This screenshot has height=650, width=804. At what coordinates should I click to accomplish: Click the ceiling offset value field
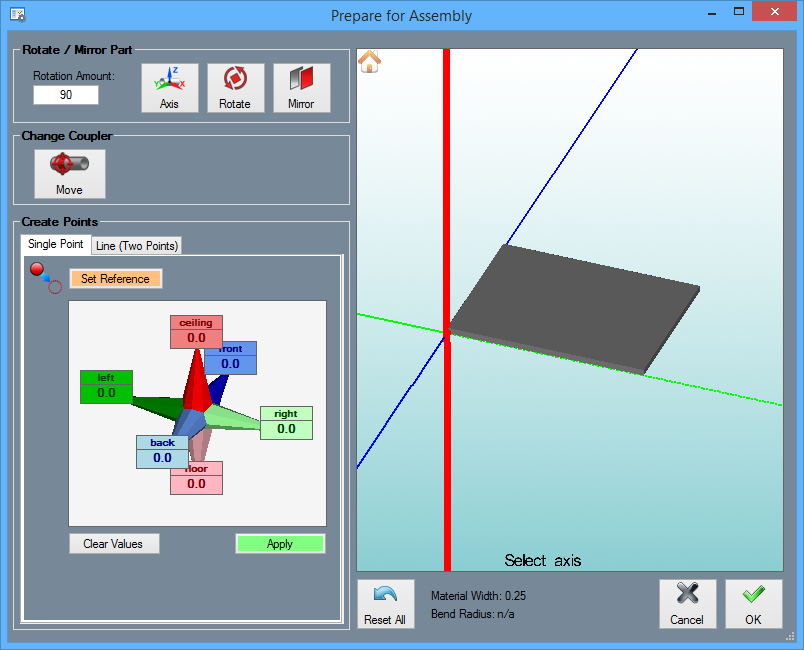[196, 338]
